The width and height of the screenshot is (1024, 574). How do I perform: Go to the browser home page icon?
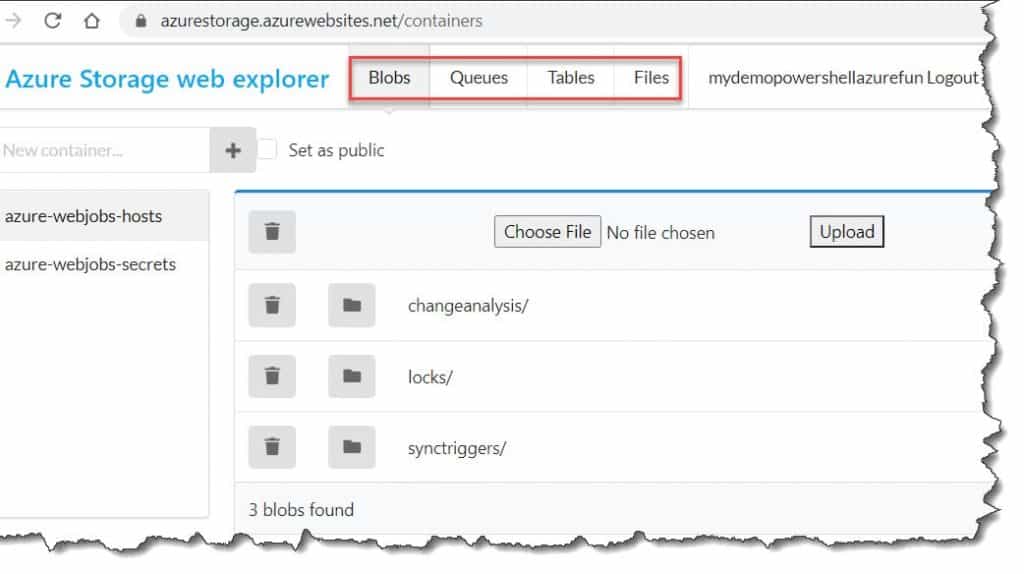point(92,21)
